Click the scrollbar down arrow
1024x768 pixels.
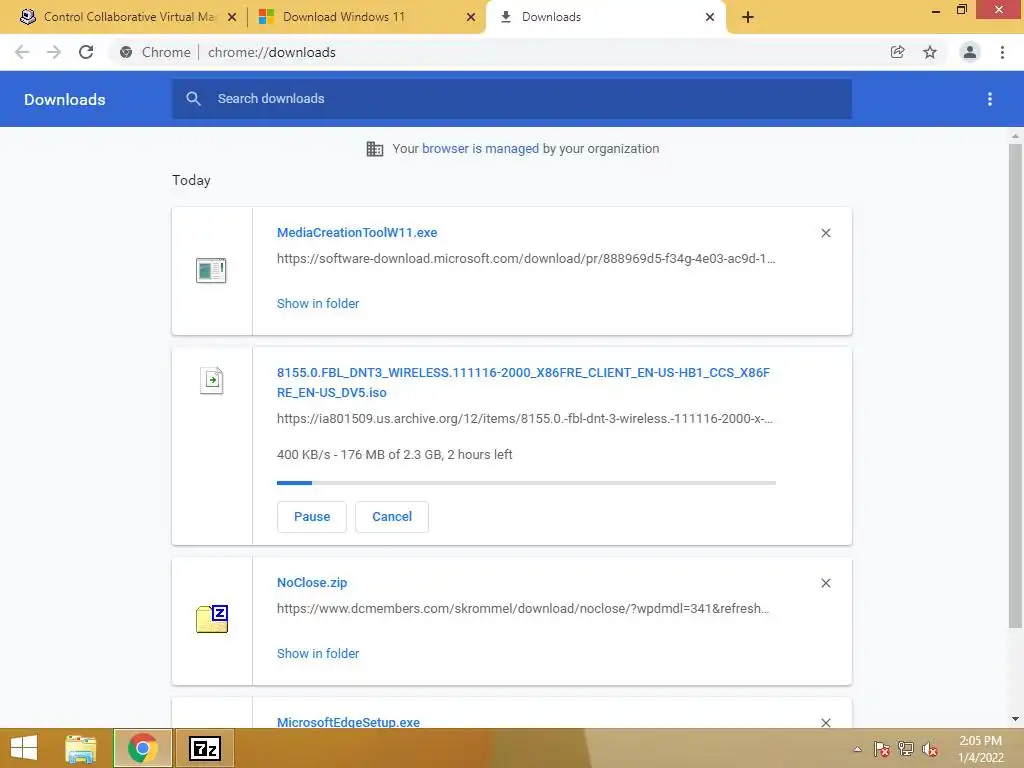[1015, 720]
